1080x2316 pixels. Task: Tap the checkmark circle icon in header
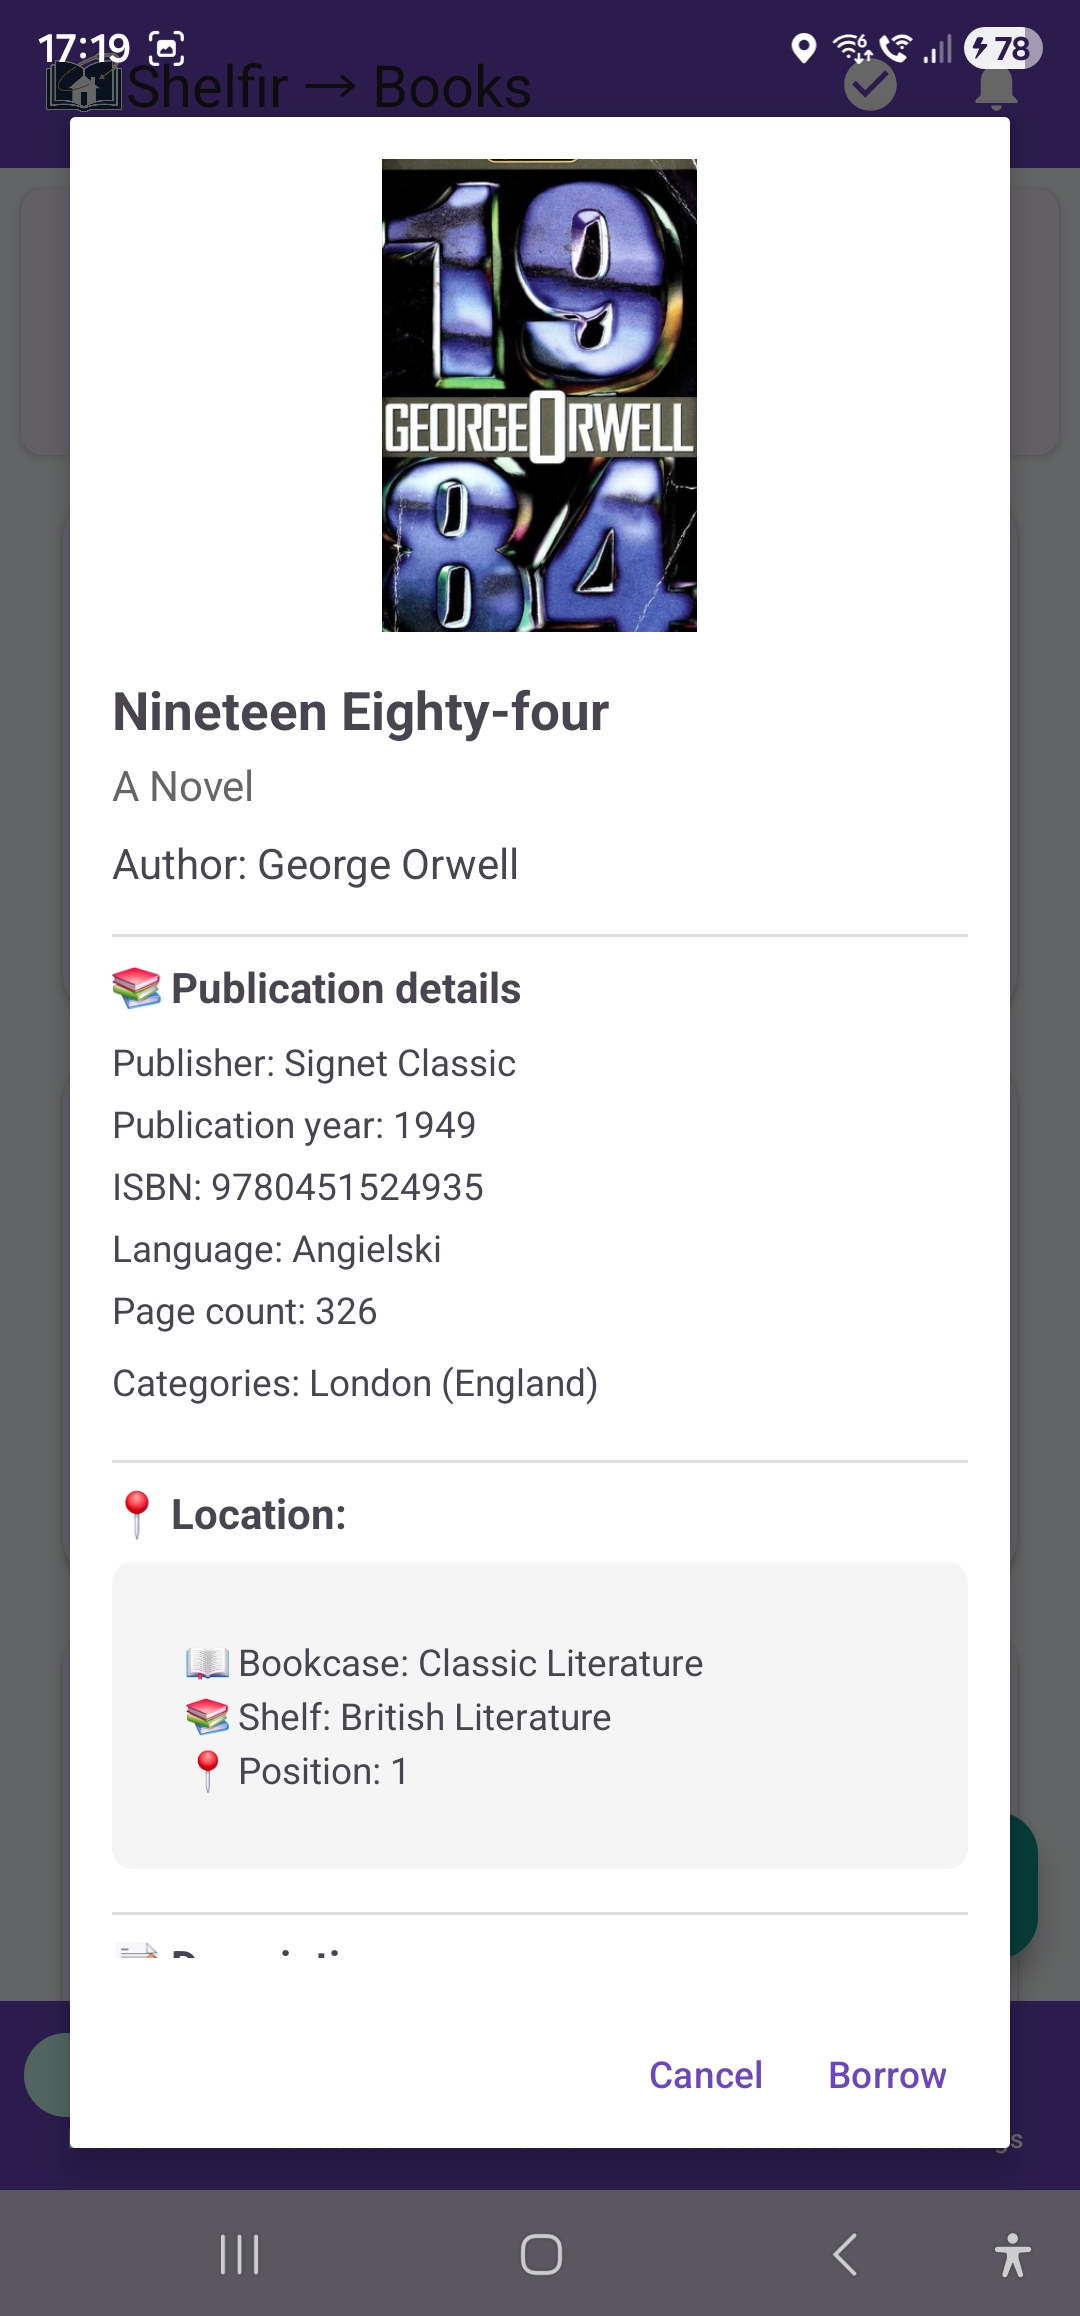(x=870, y=86)
